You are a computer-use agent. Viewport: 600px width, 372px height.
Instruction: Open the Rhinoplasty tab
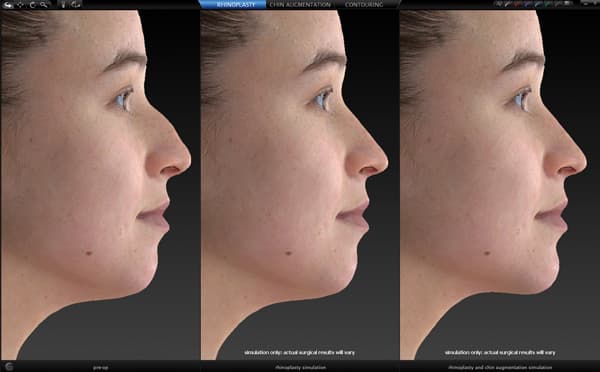pos(233,5)
